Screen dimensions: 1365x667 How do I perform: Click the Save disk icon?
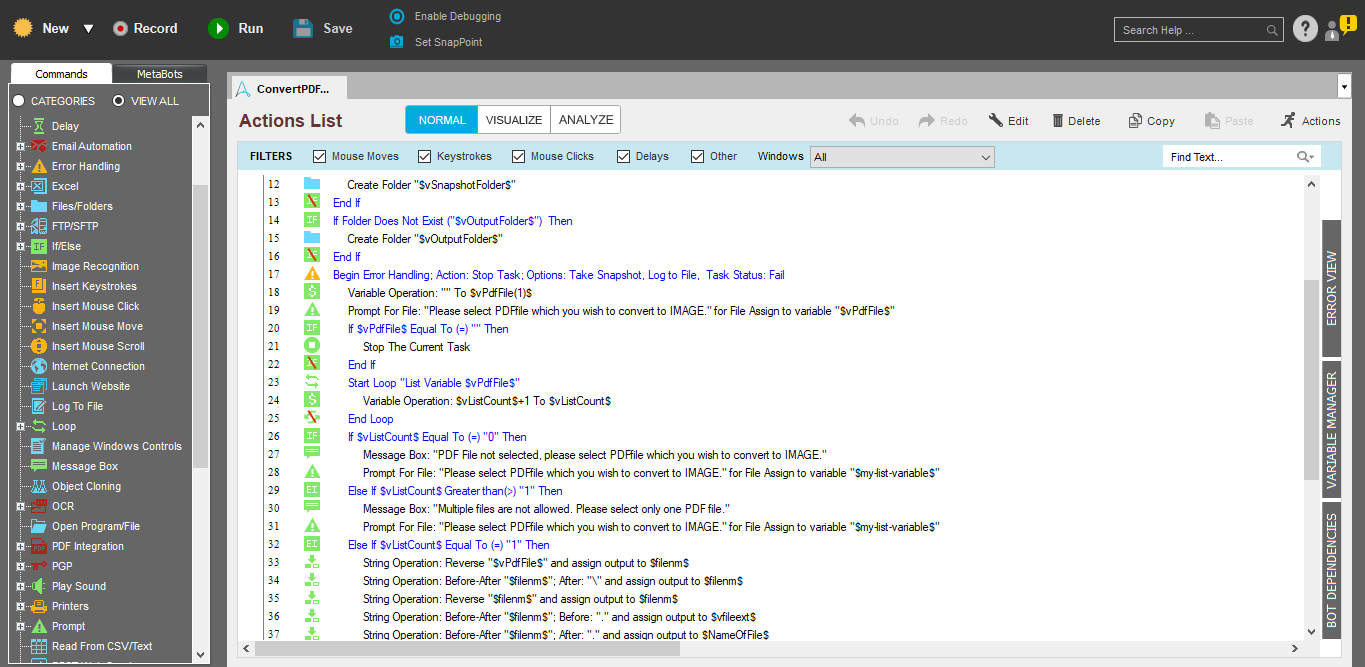(x=303, y=29)
